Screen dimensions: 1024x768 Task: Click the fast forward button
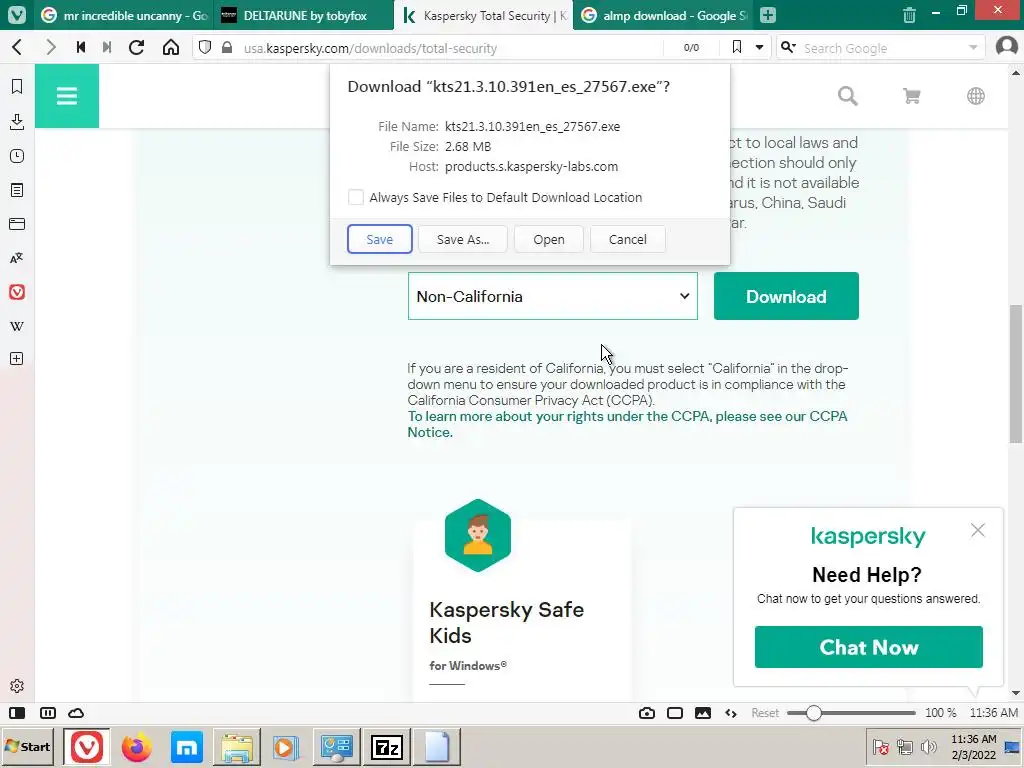point(107,48)
